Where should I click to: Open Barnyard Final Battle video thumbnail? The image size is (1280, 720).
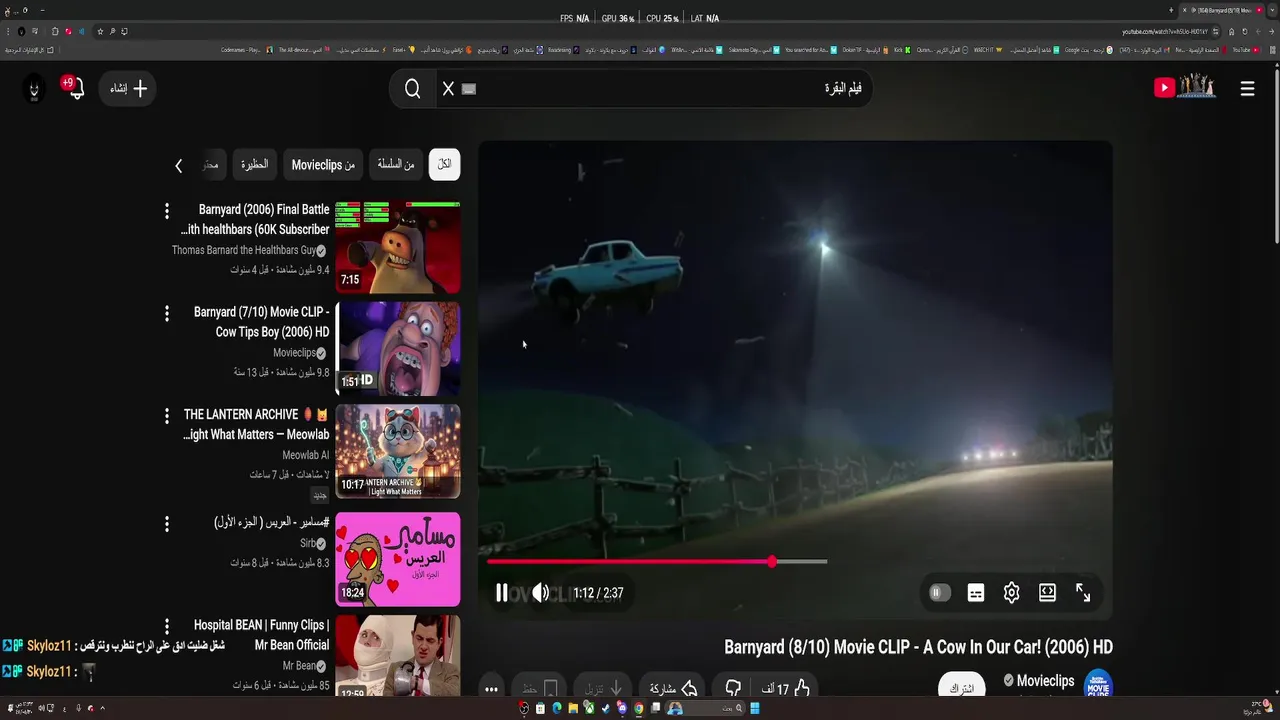click(398, 246)
